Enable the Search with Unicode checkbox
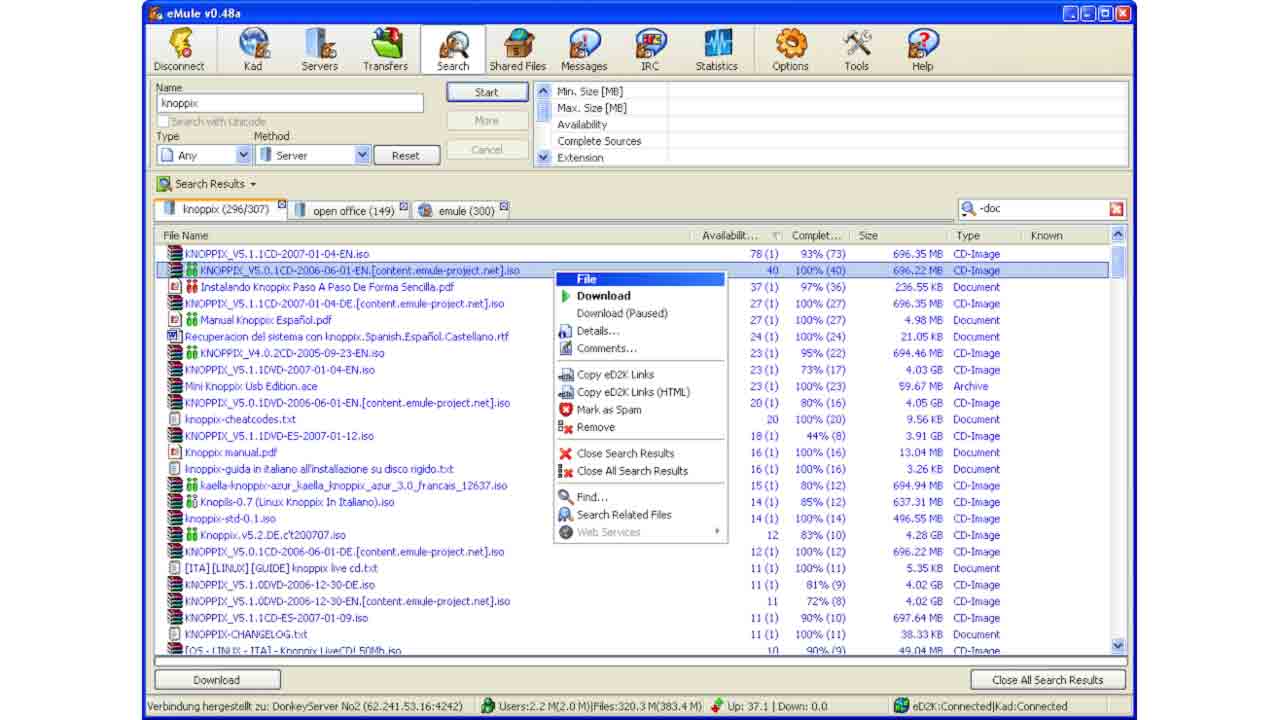Image resolution: width=1280 pixels, height=720 pixels. [x=163, y=120]
